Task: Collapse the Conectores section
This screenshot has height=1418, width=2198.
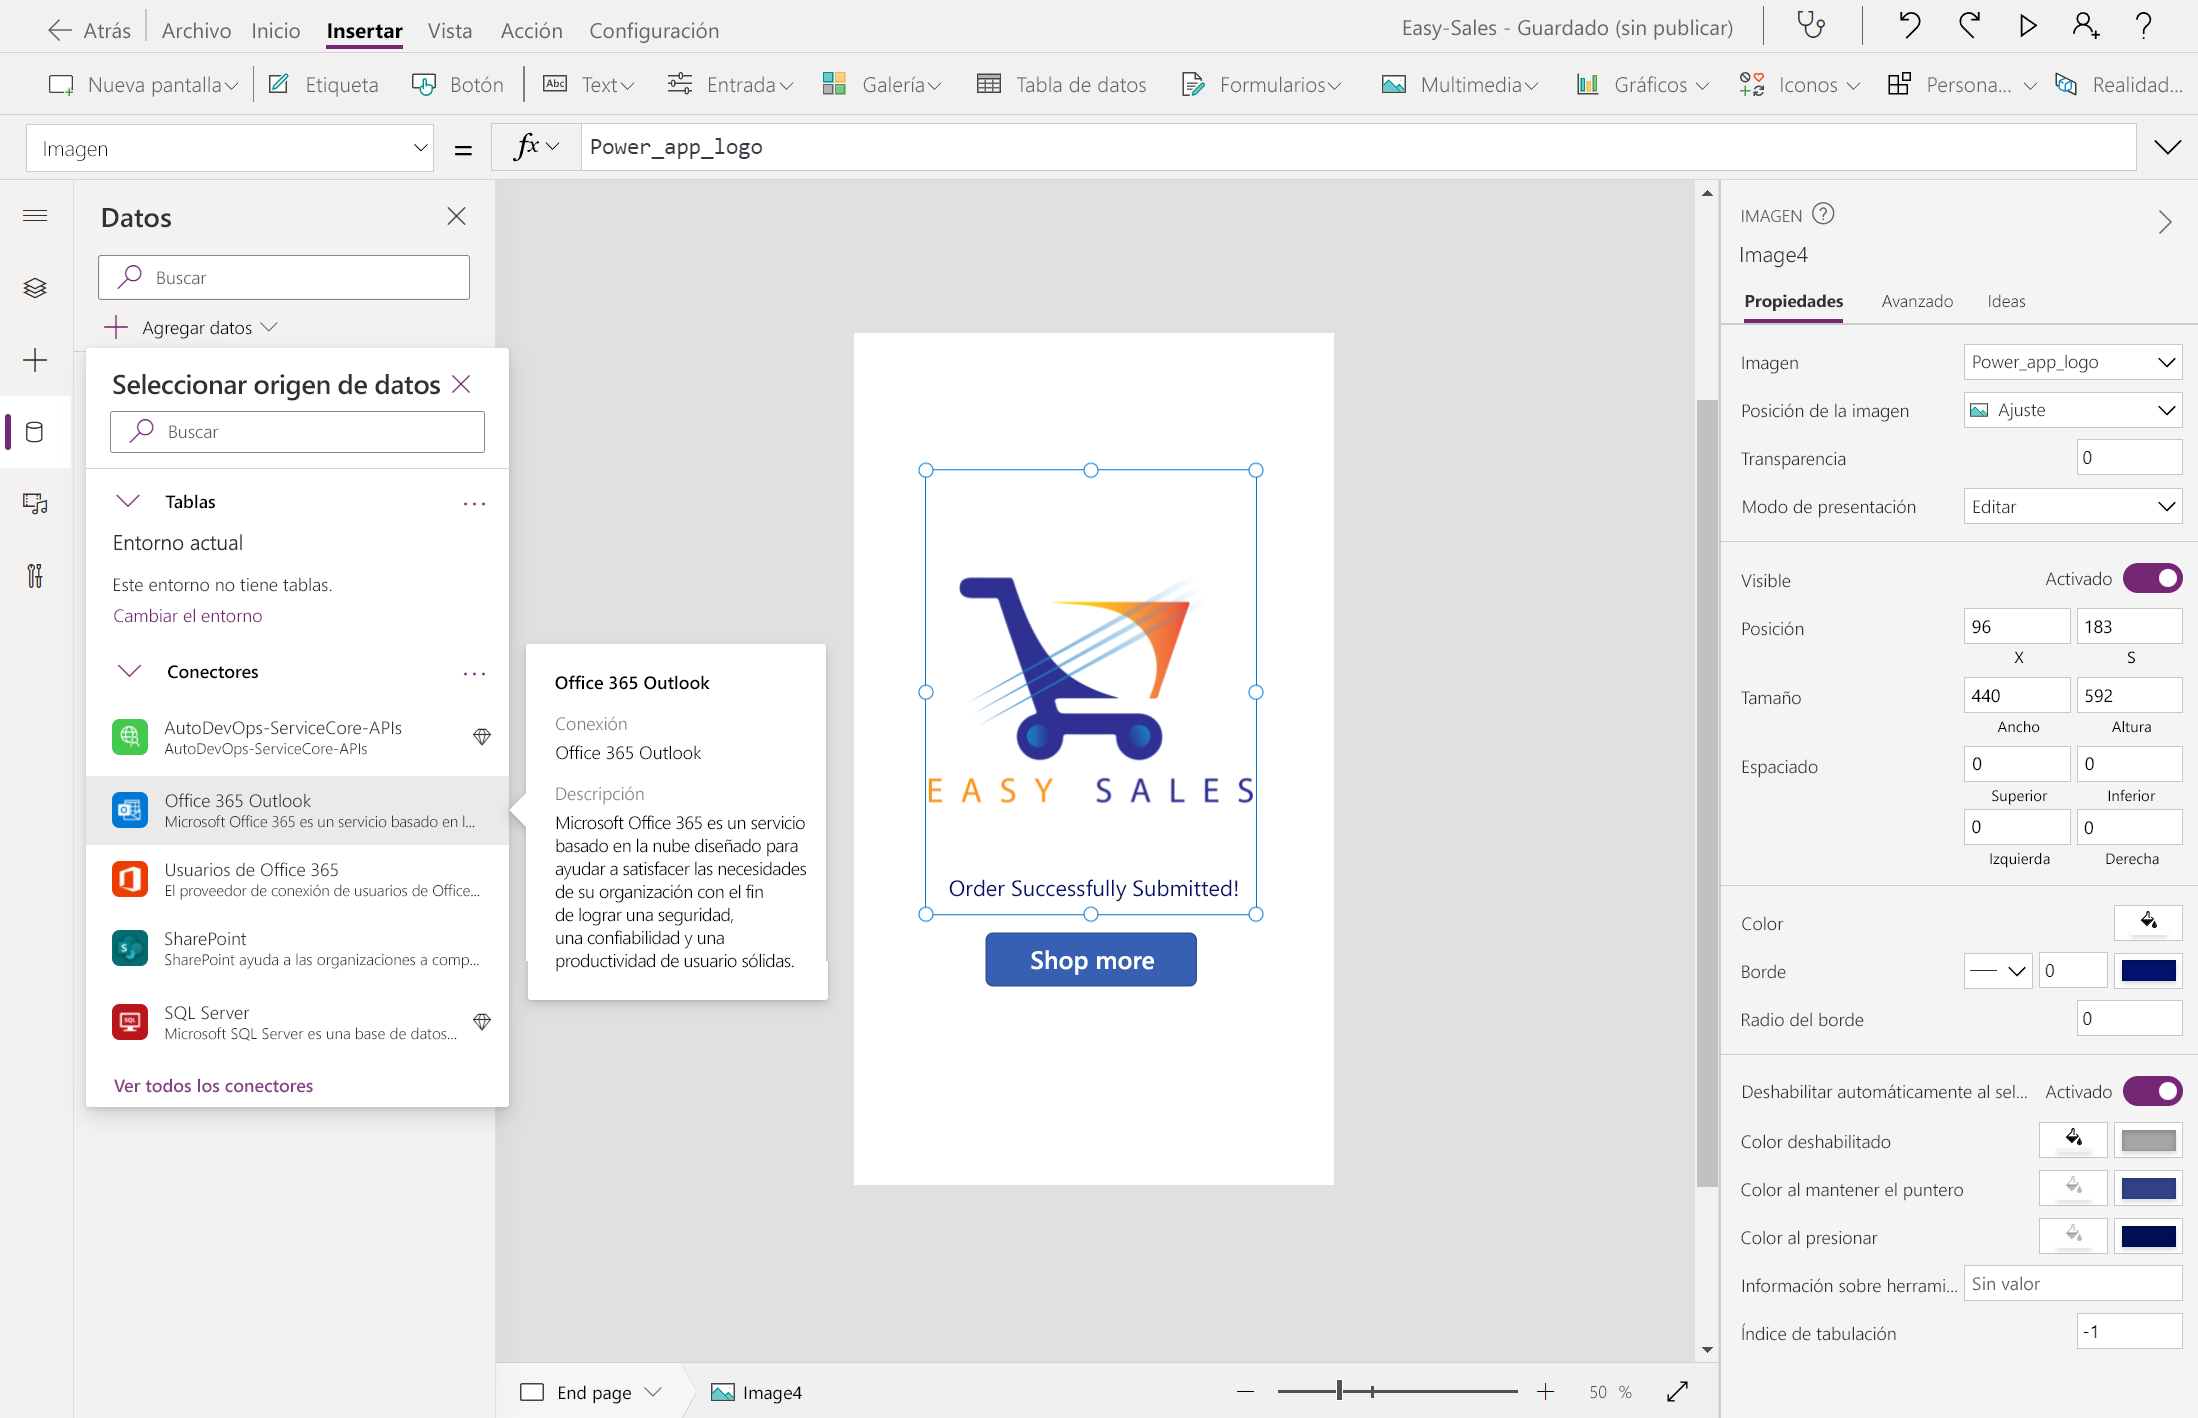Action: [127, 671]
